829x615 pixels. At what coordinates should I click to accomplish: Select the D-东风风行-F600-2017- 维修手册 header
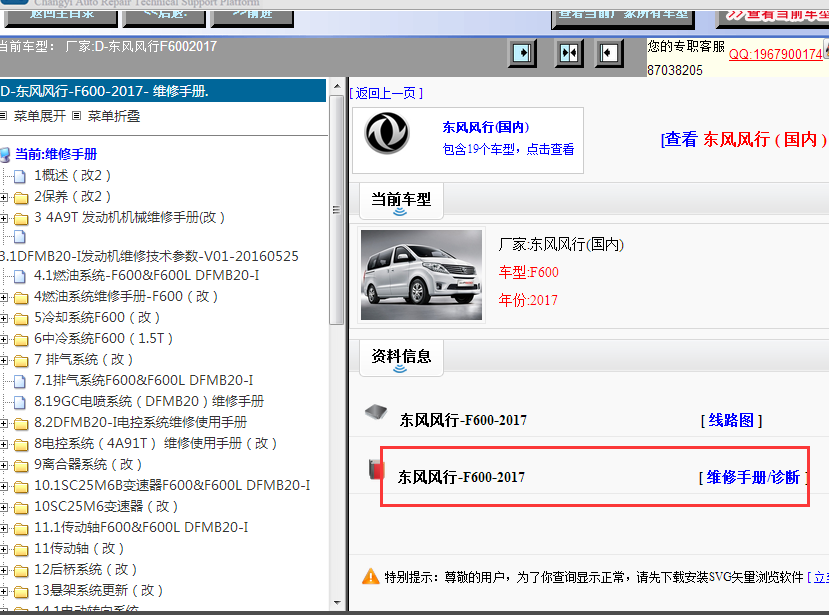coord(162,91)
